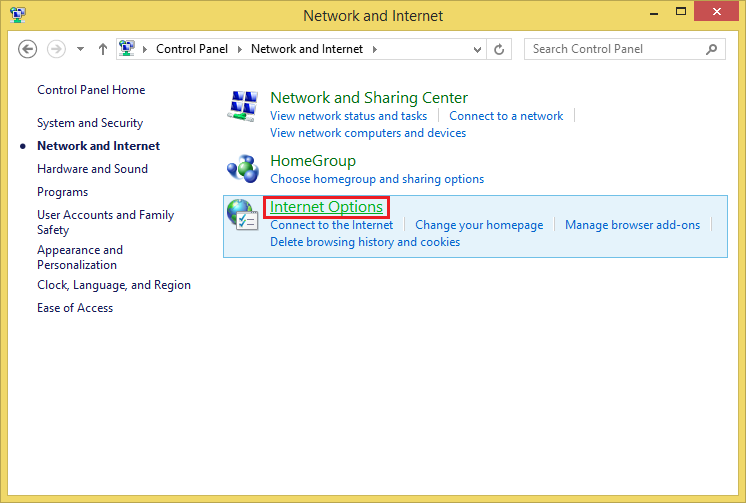
Task: Select the Network and Internet breadcrumb
Action: coord(307,49)
